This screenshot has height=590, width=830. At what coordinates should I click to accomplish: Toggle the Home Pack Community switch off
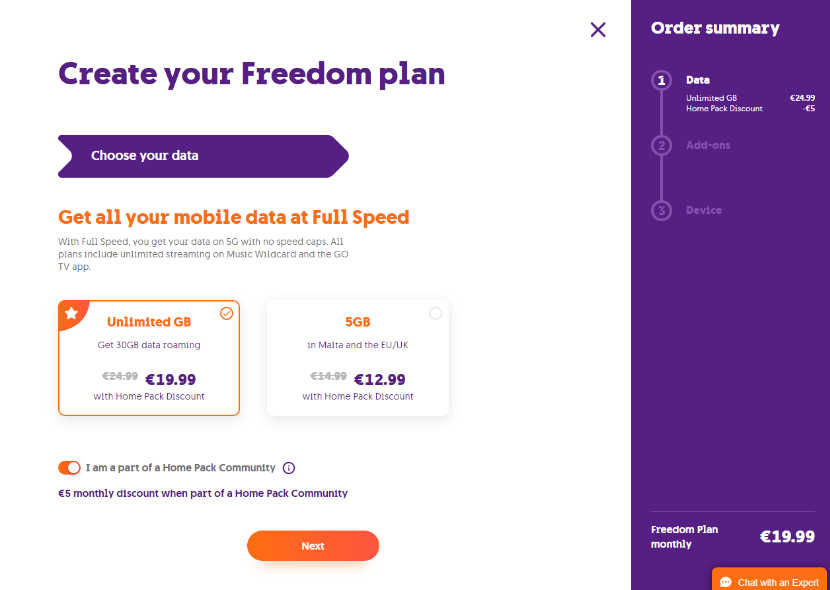coord(69,468)
